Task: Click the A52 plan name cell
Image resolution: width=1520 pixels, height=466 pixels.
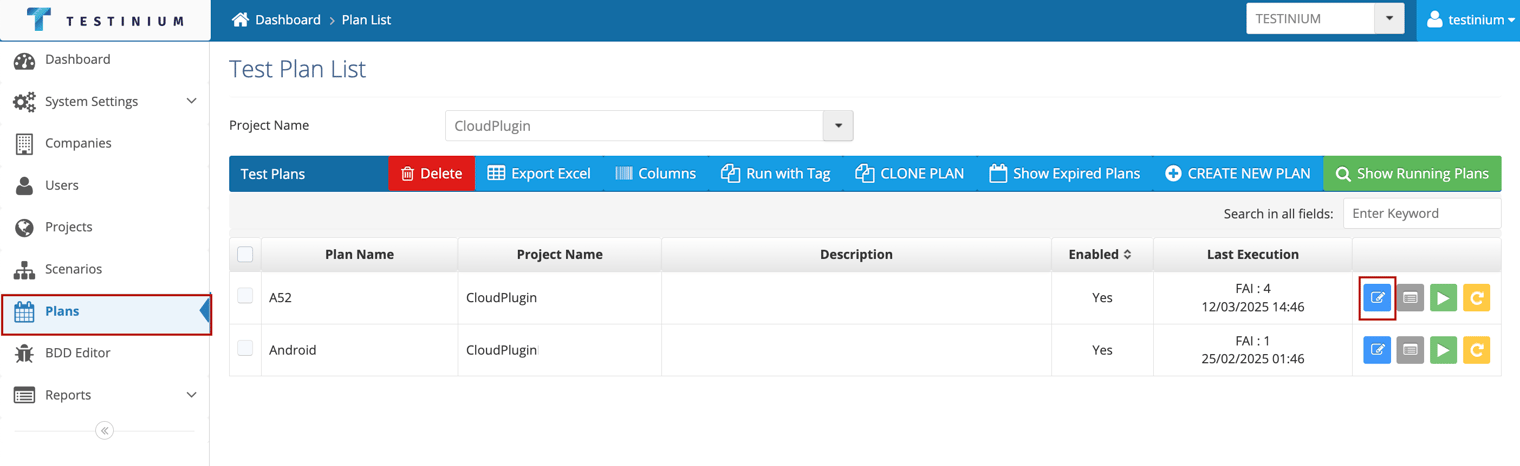Action: click(x=359, y=298)
